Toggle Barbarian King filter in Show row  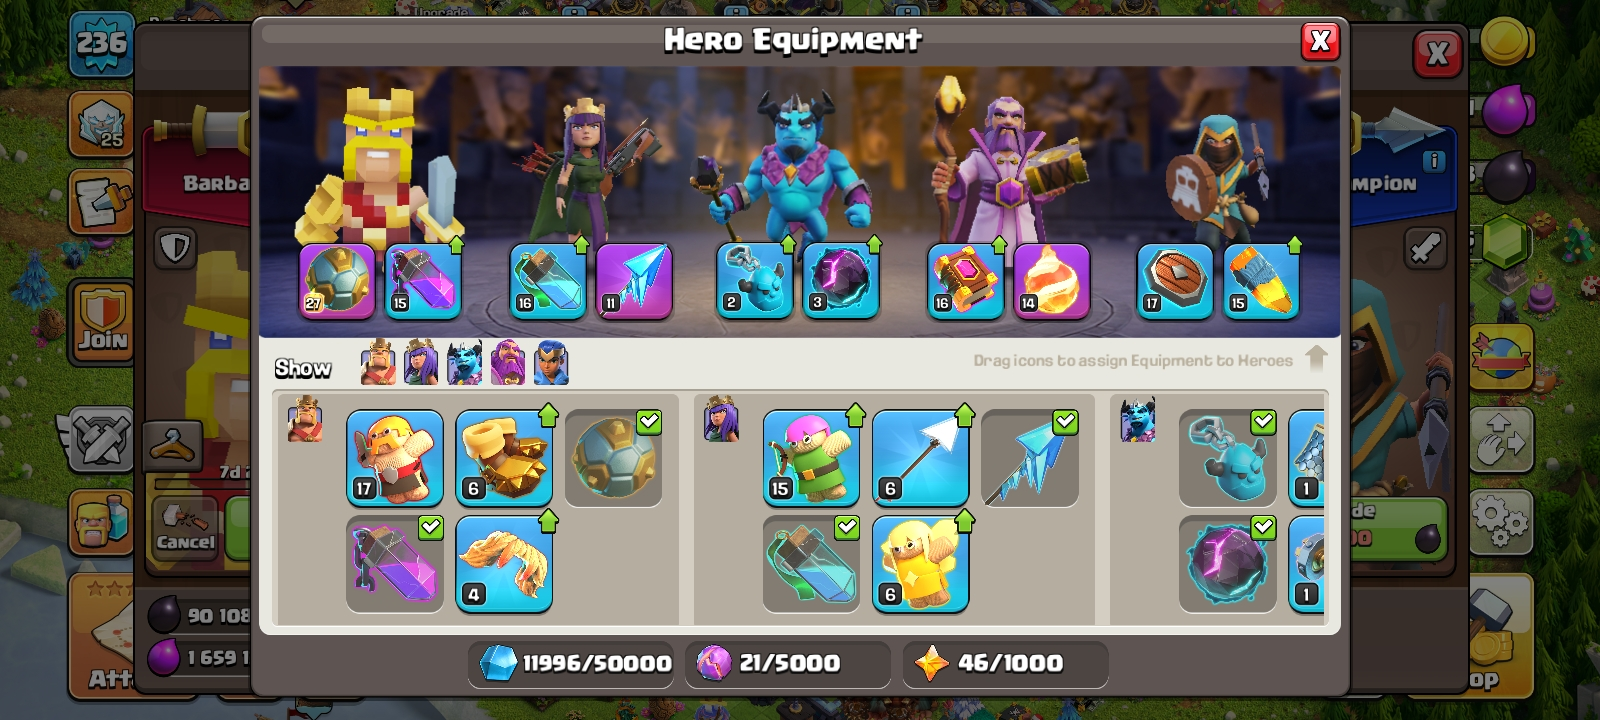[378, 363]
